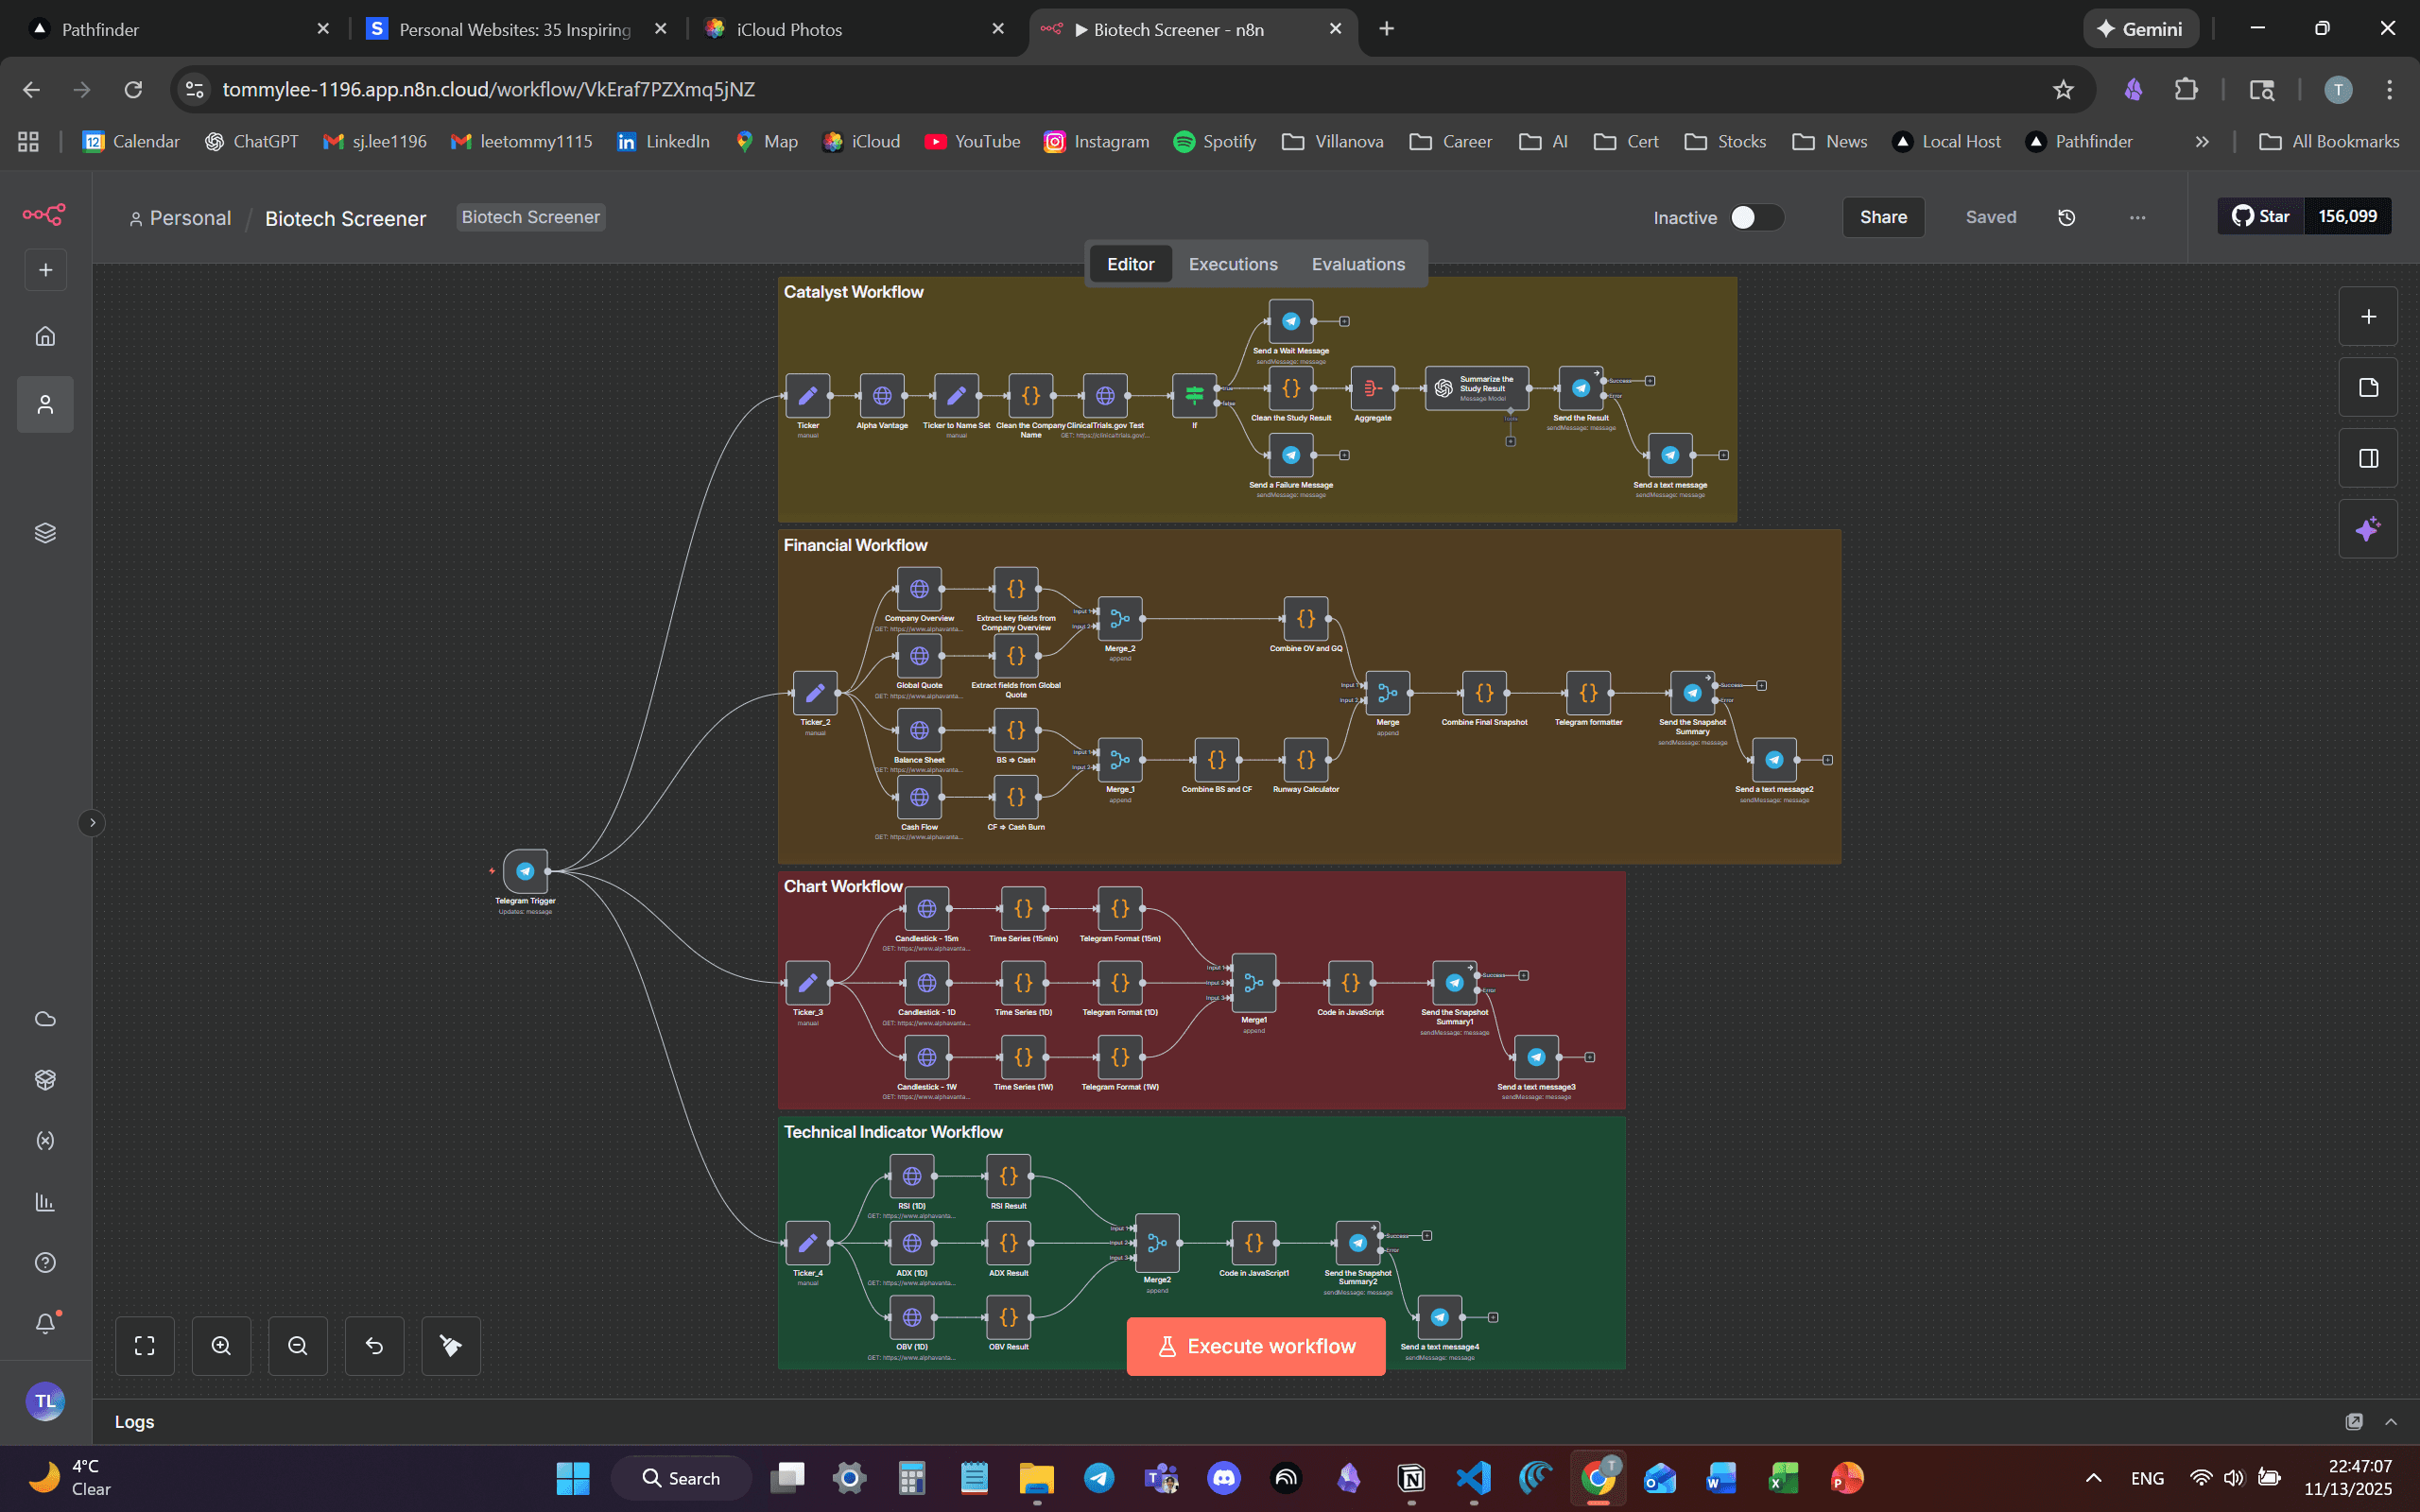Click the Telegram Trigger node

525,871
